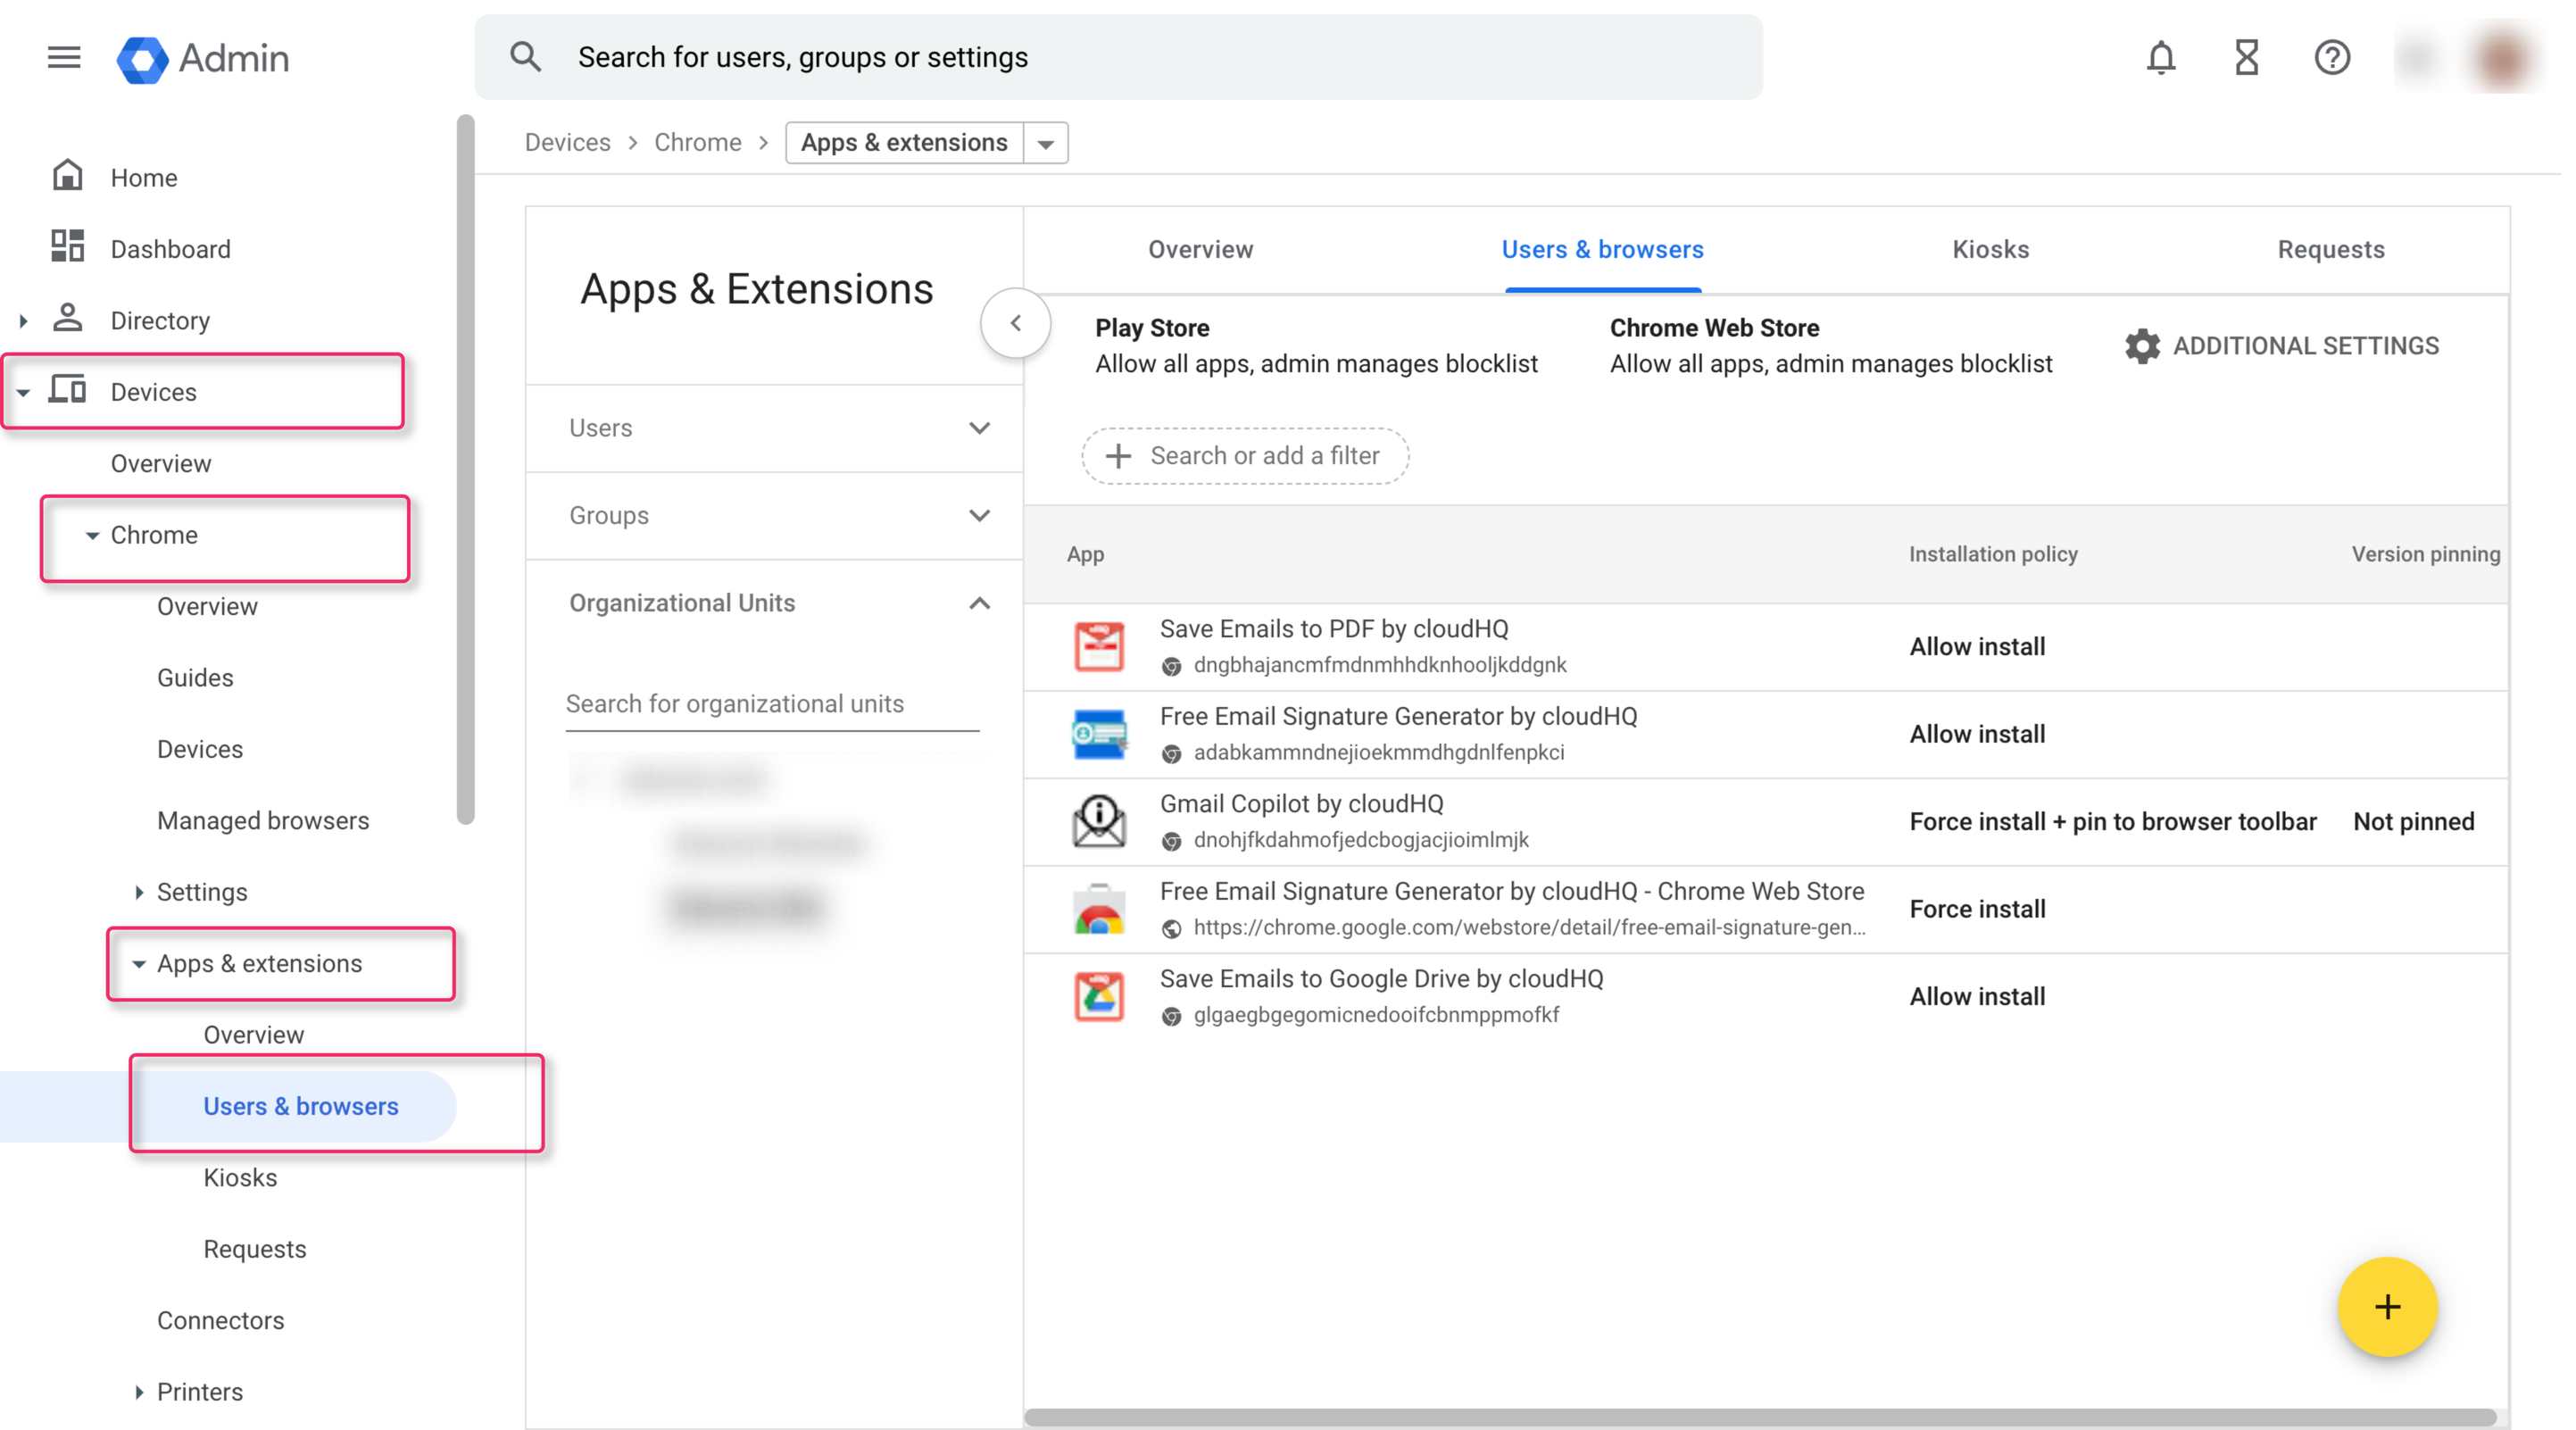Image resolution: width=2576 pixels, height=1430 pixels.
Task: Open the Requests tab
Action: tap(2330, 249)
